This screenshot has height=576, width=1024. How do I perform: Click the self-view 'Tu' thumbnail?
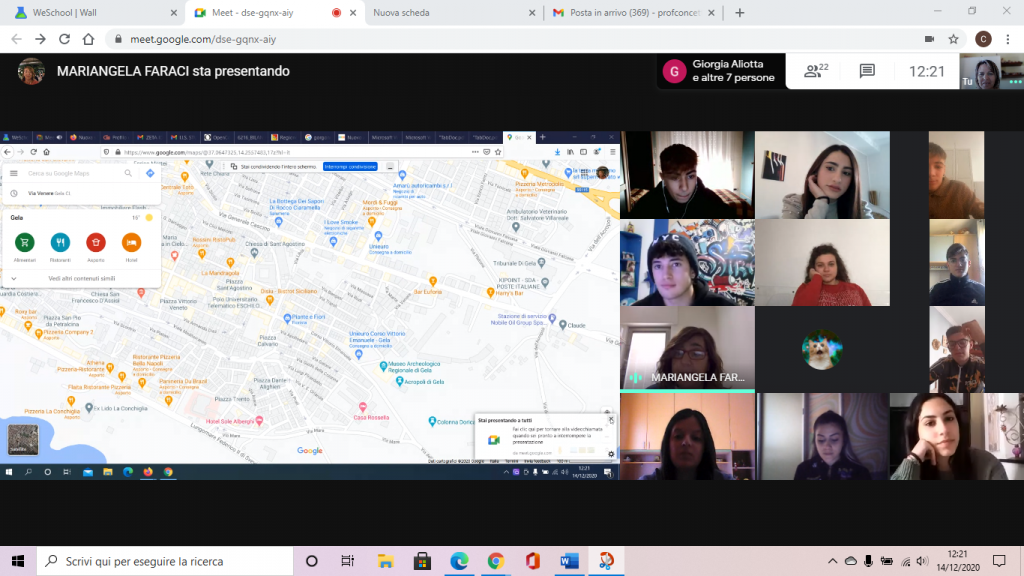[991, 71]
